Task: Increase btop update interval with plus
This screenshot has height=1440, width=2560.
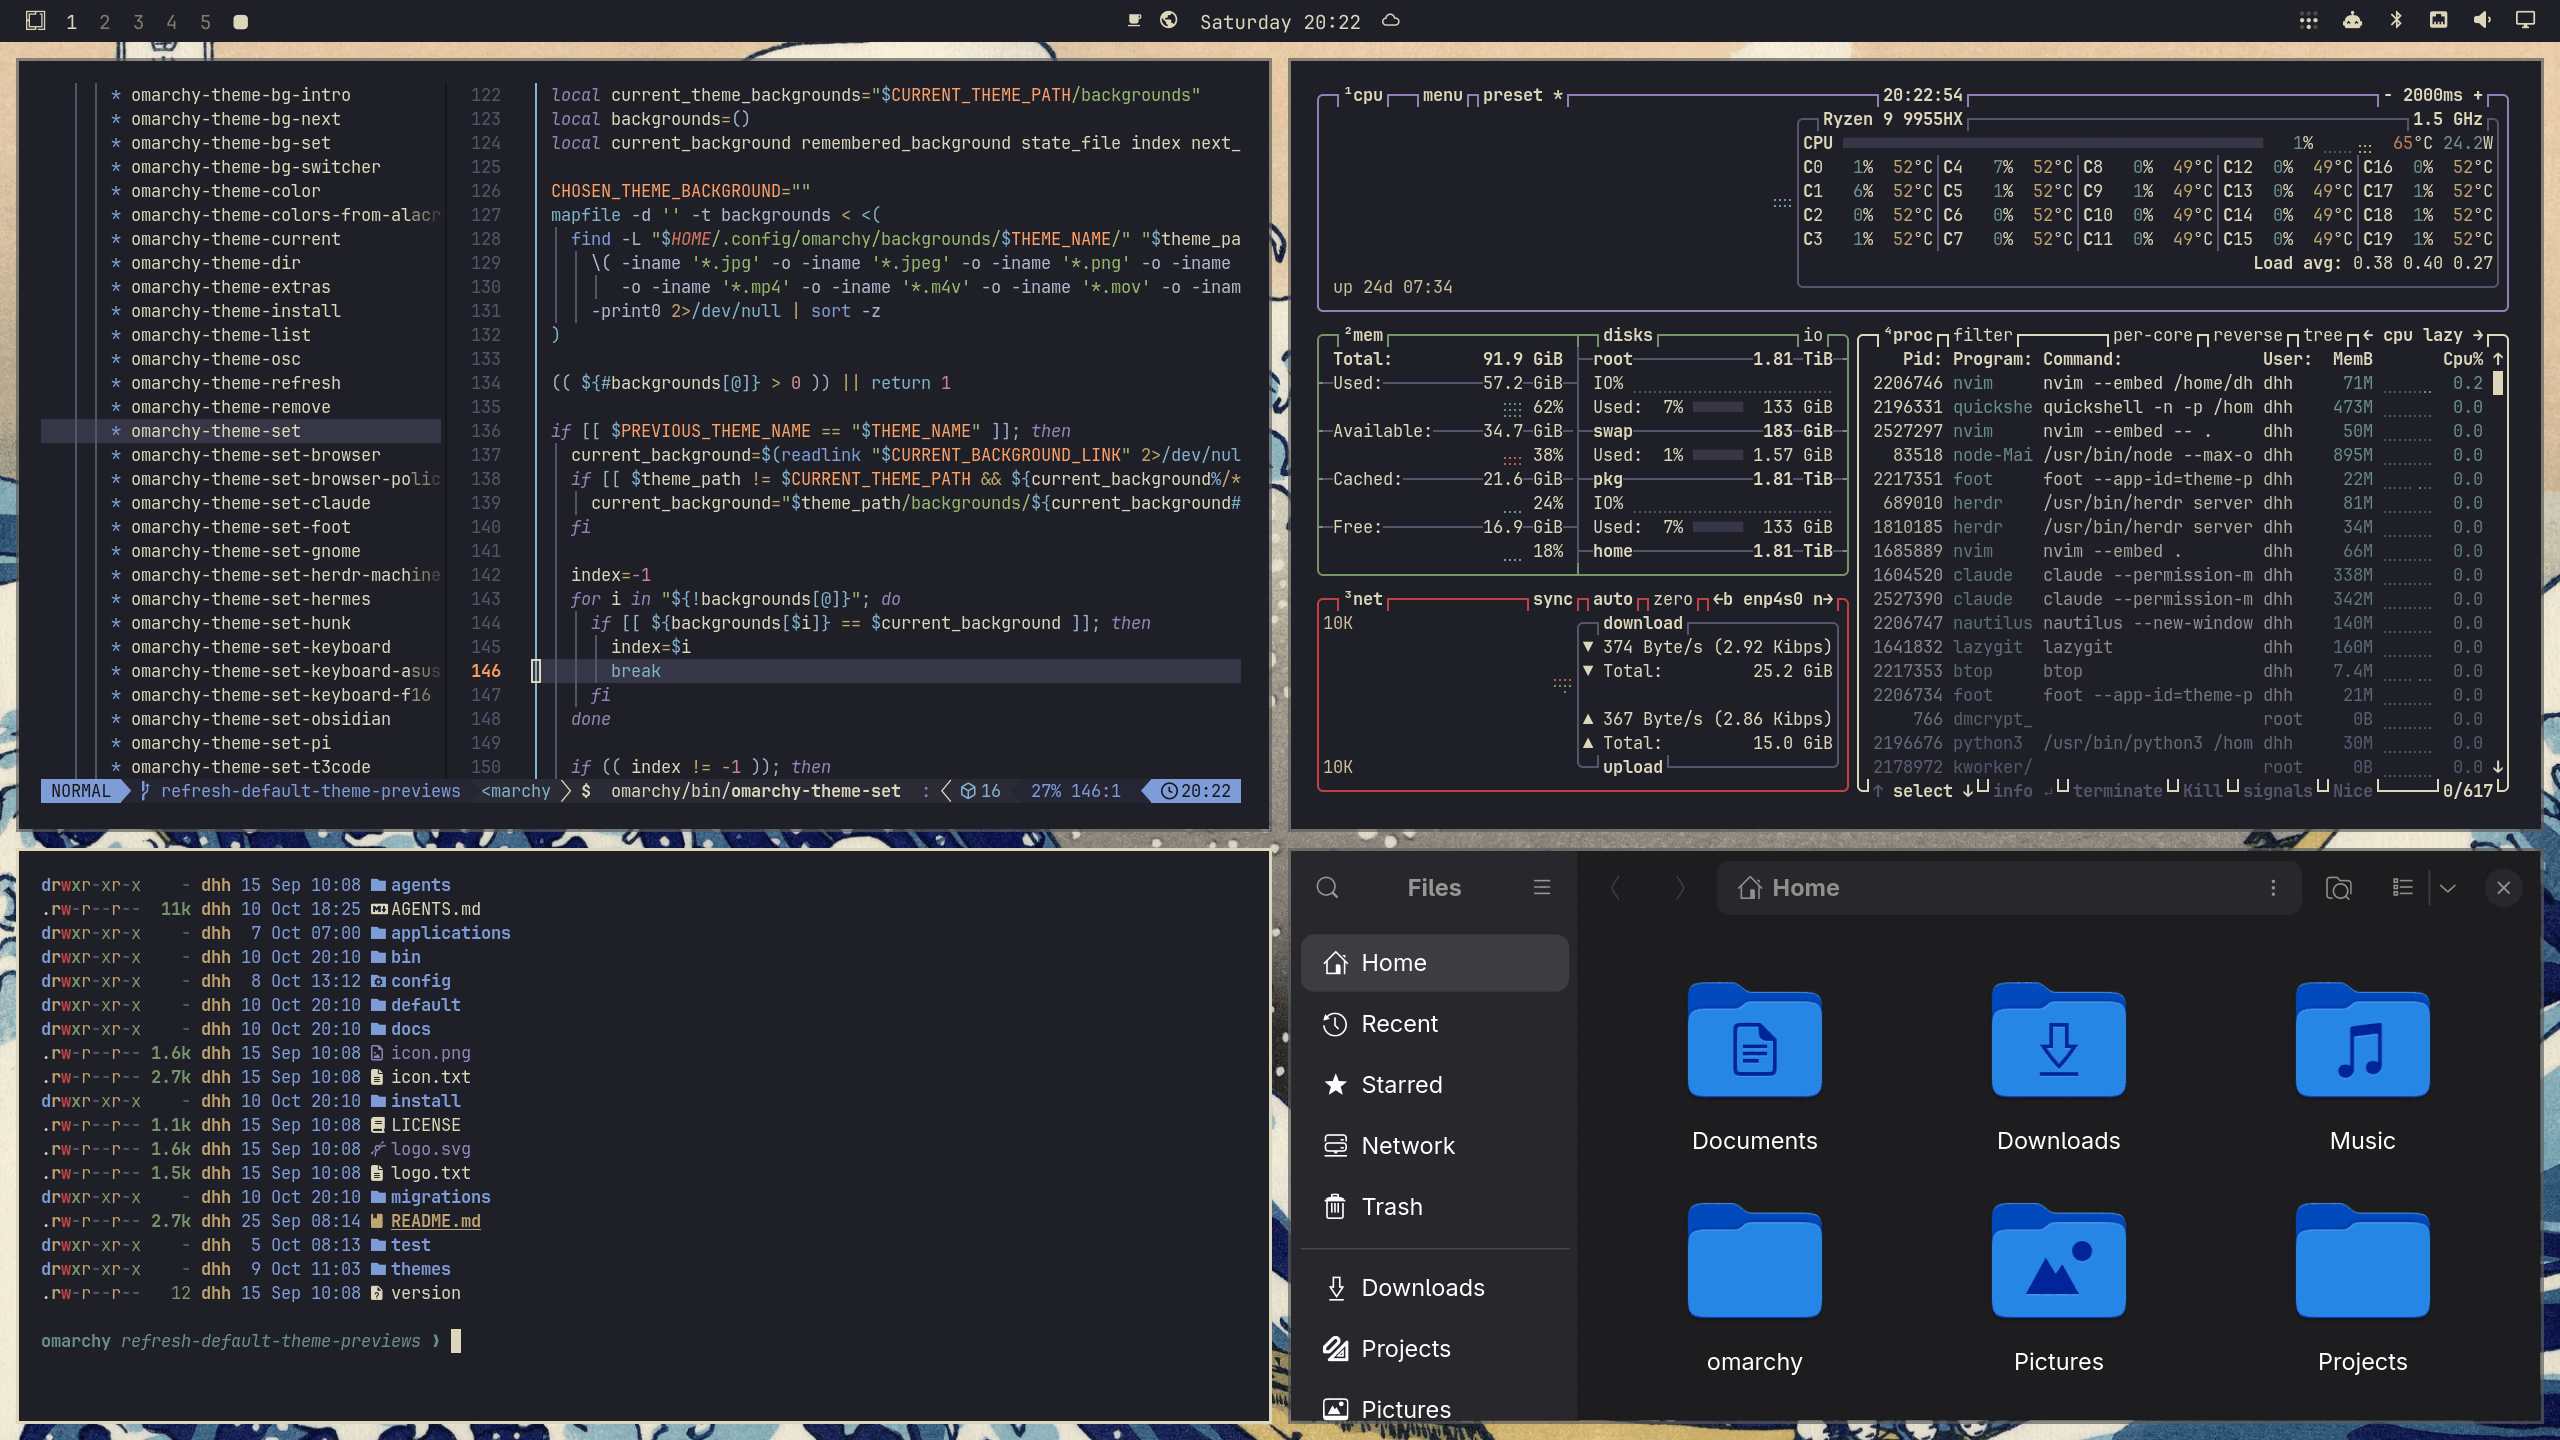Action: (x=2478, y=95)
